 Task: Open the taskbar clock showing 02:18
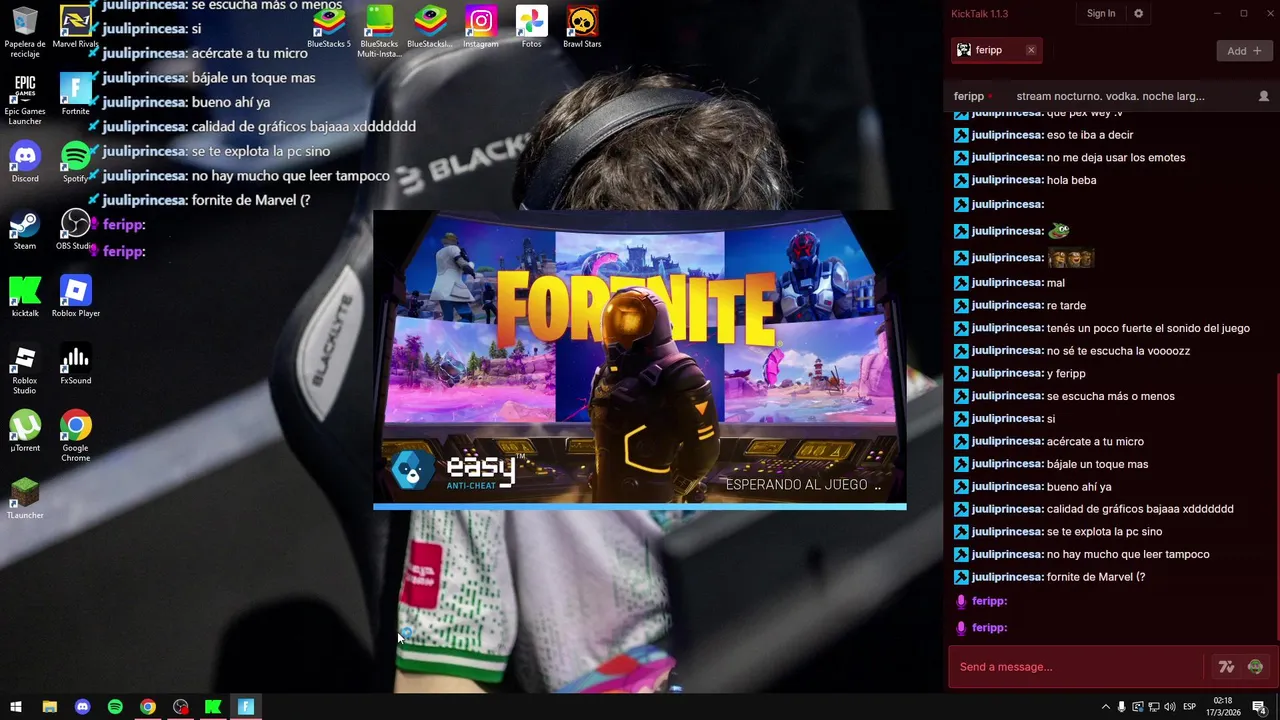coord(1225,707)
